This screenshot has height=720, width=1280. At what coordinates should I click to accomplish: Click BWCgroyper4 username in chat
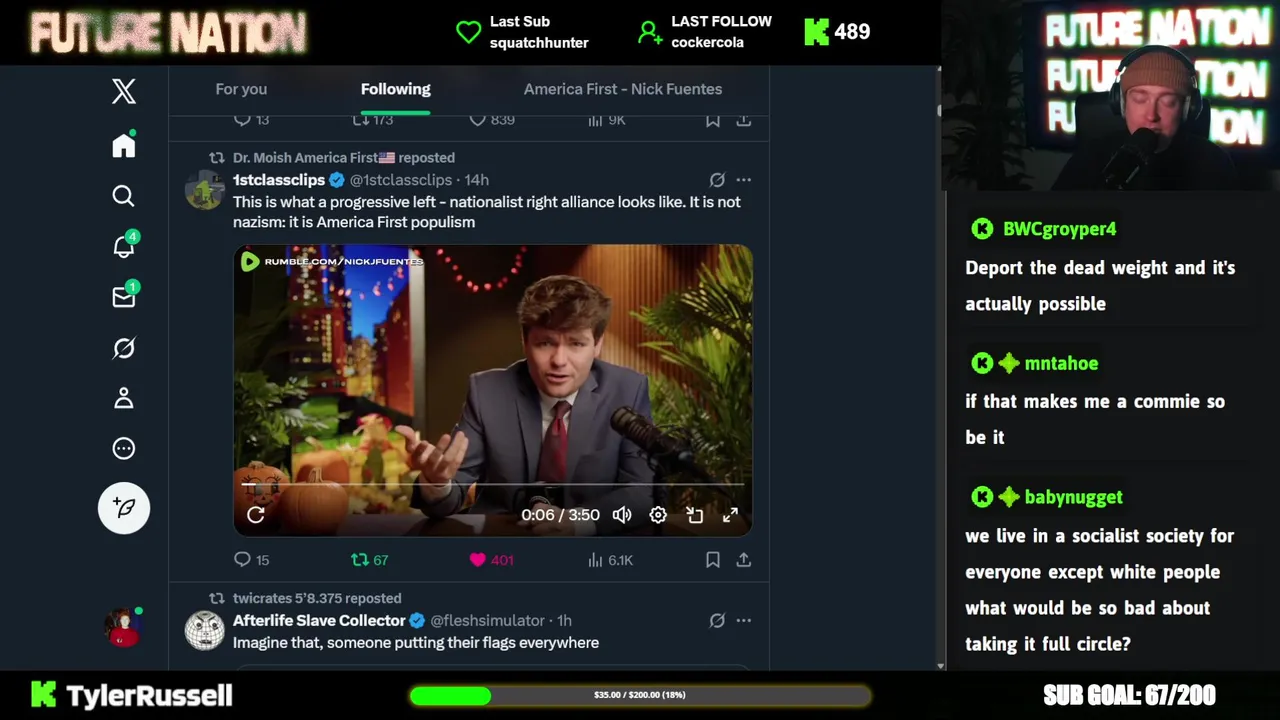tap(1059, 229)
